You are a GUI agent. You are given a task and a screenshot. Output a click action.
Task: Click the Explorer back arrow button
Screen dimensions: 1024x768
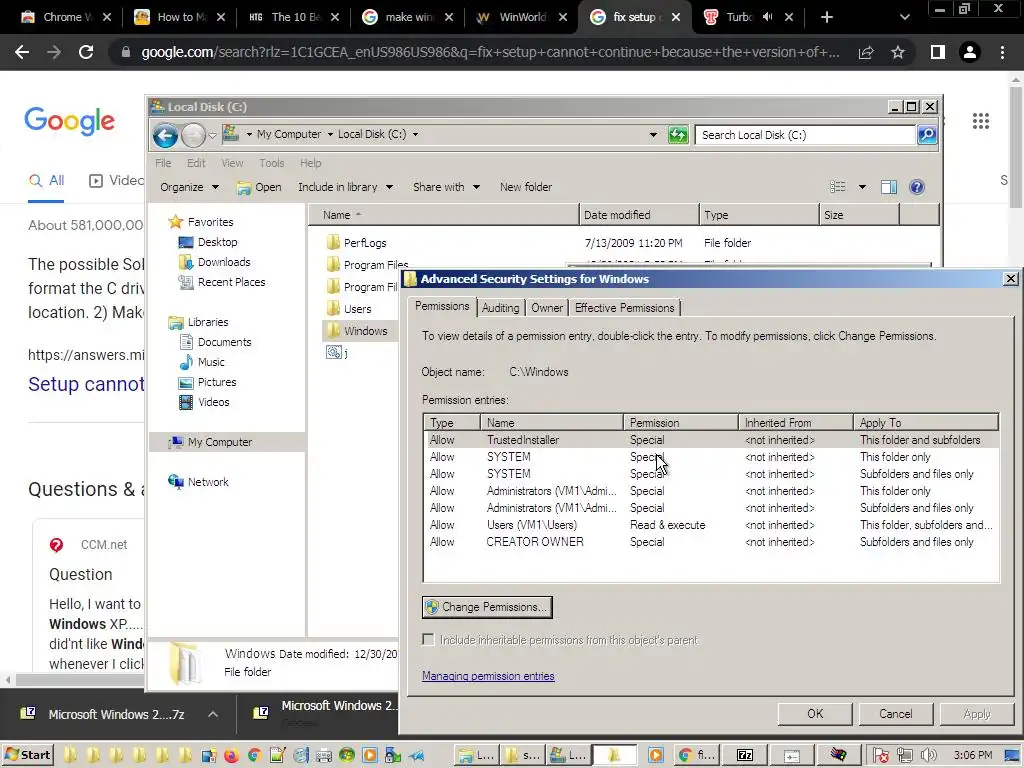click(165, 136)
